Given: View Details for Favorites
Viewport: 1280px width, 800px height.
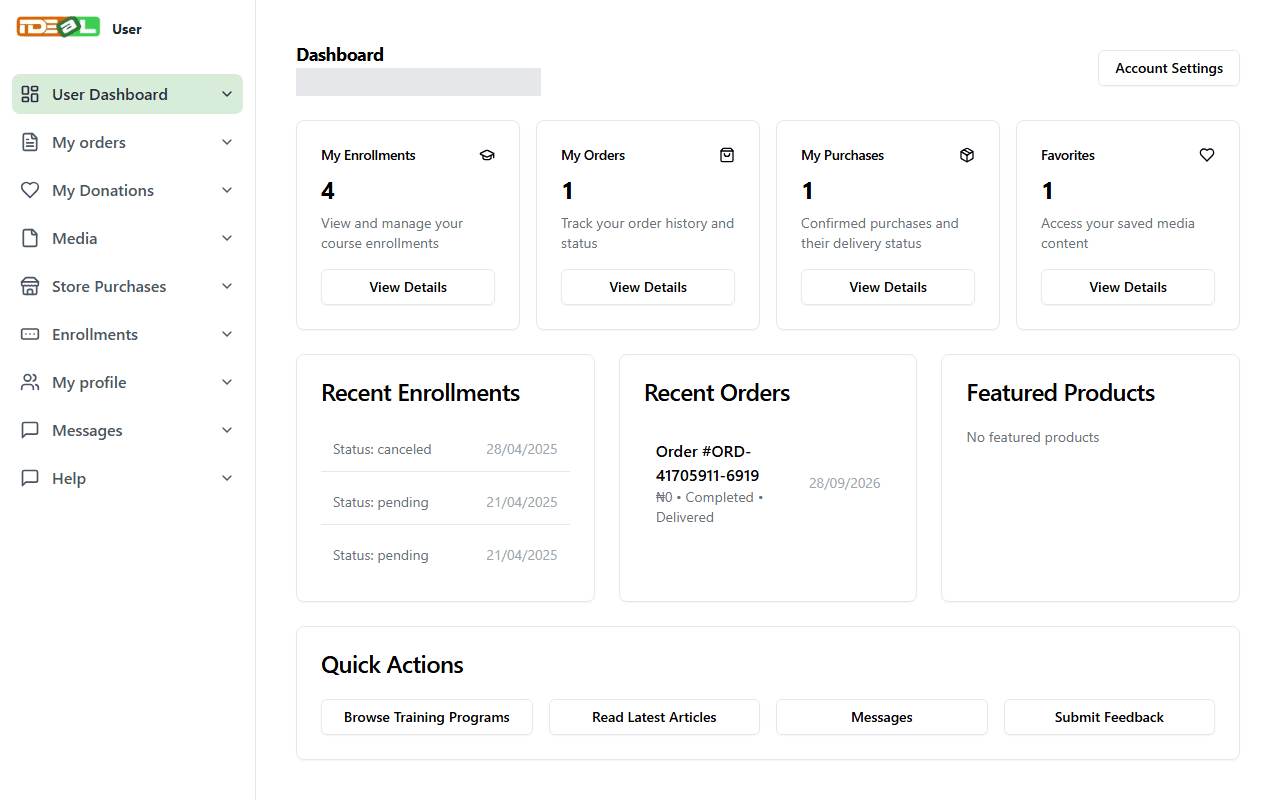Looking at the screenshot, I should (1128, 287).
